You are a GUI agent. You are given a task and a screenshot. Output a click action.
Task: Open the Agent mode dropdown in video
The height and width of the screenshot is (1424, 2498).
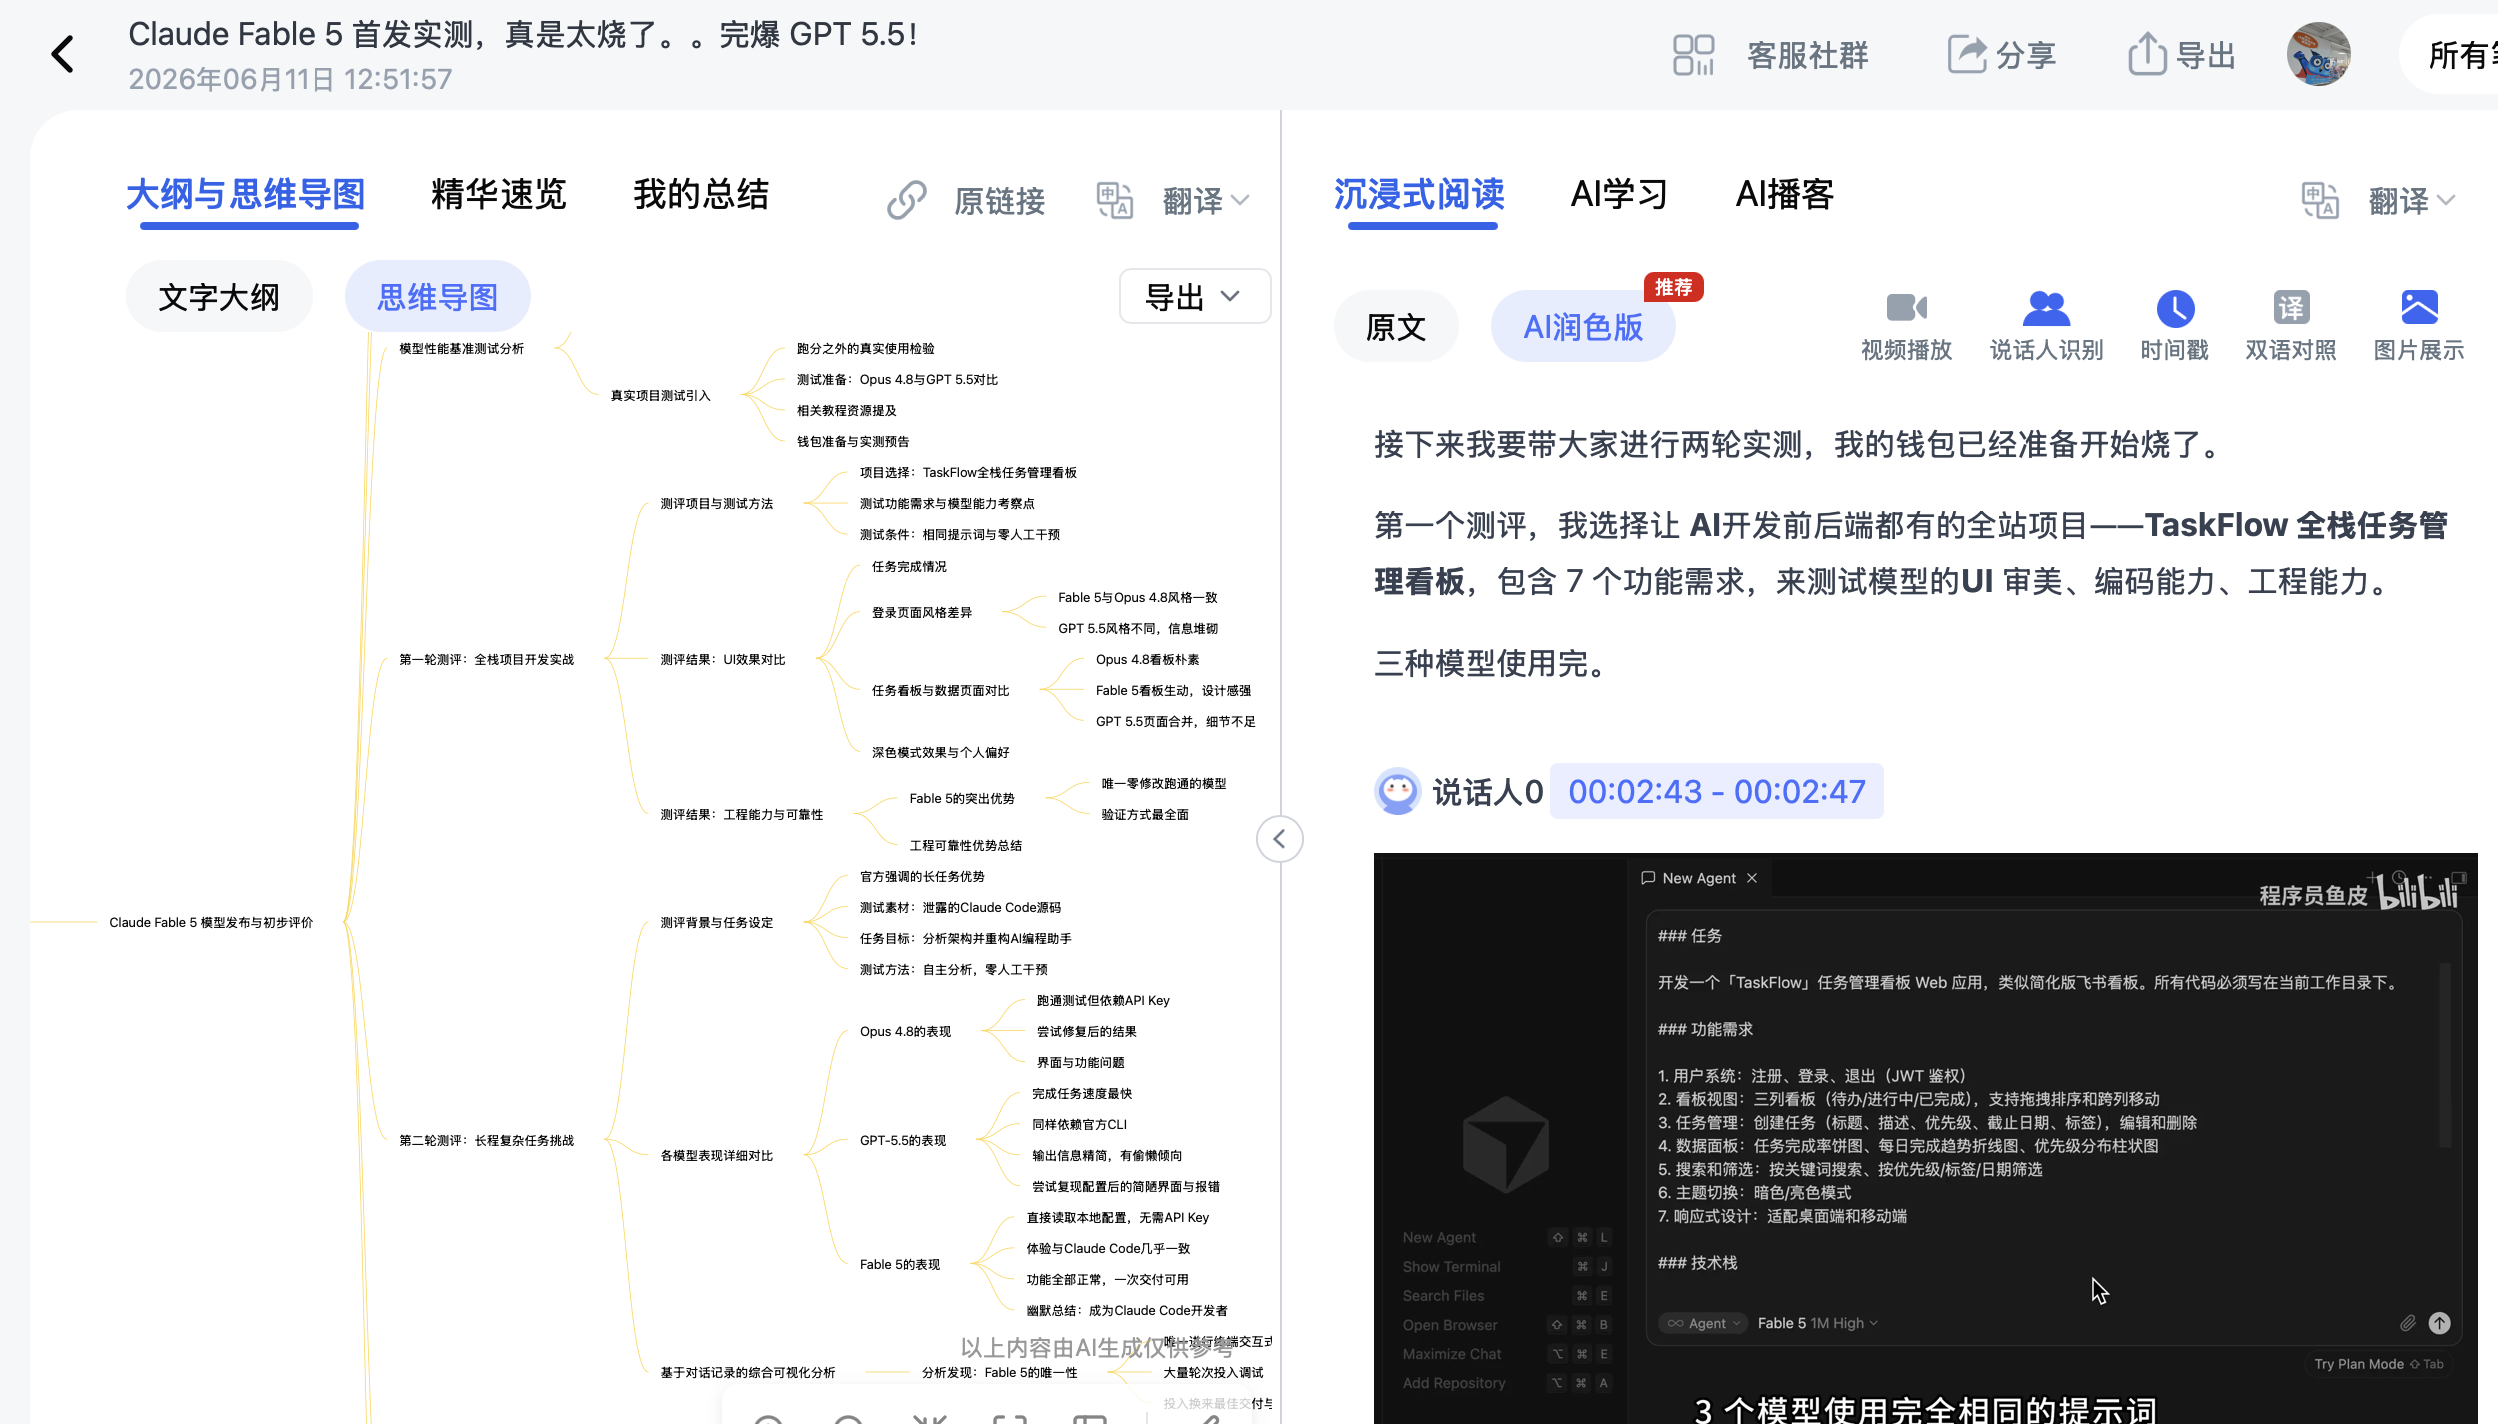(x=1703, y=1323)
